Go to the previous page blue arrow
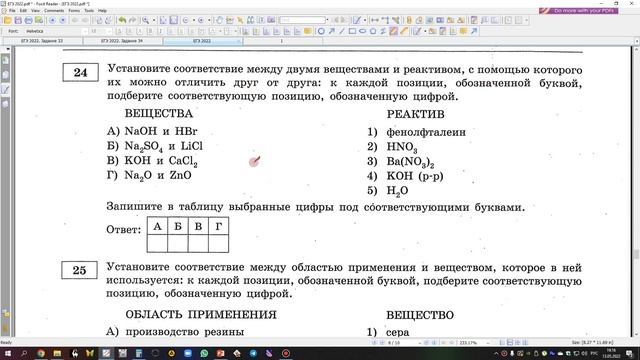Viewport: 640px width, 360px height. coord(52,20)
